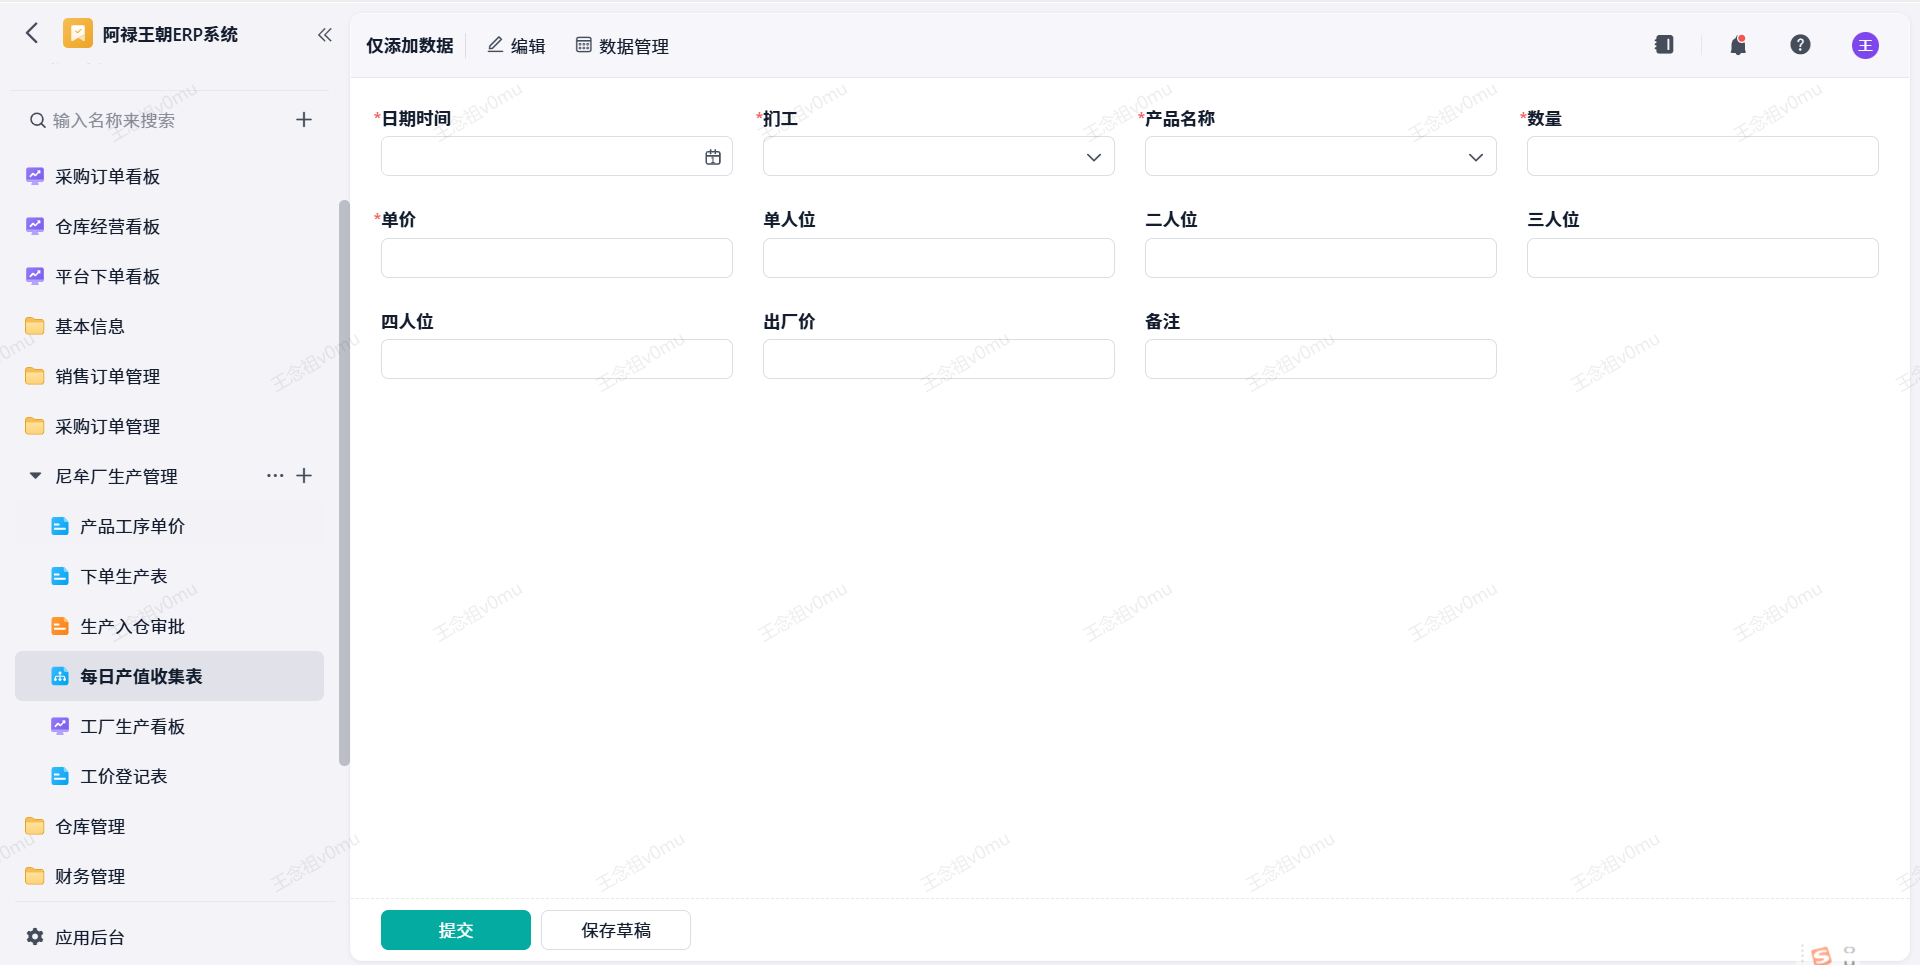Click the 单人位 input field
This screenshot has width=1920, height=965.
tap(939, 258)
